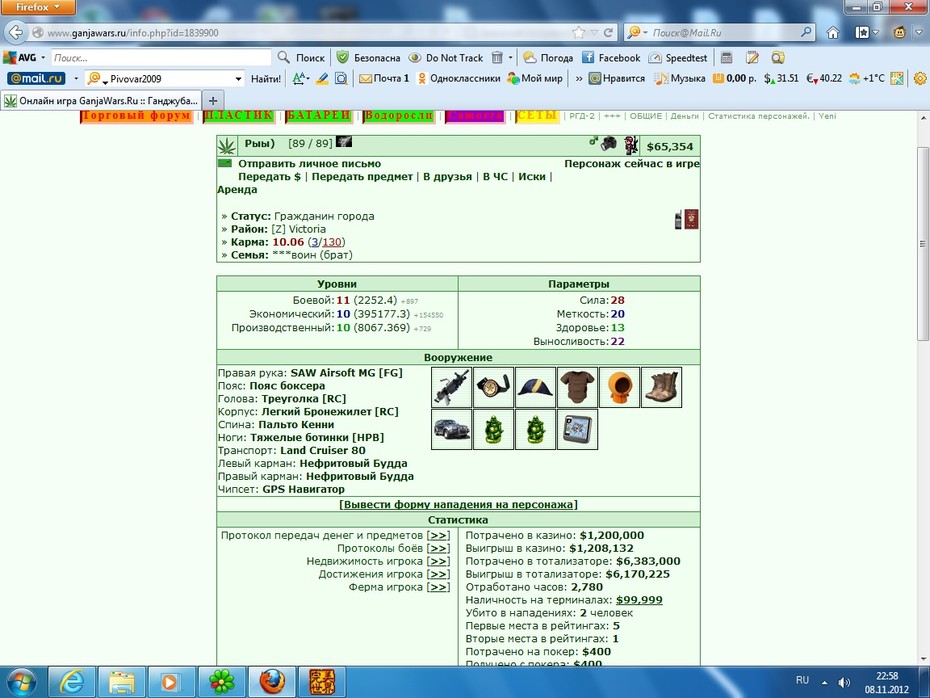Click the Land Cruiser 80 car icon
Viewport: 930px width, 698px height.
(x=451, y=429)
